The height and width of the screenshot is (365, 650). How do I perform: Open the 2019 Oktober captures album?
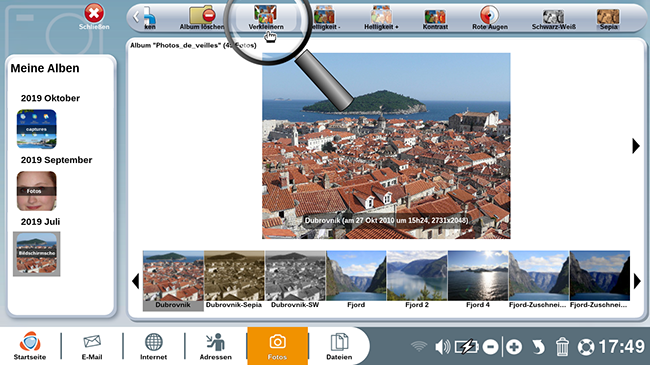[36, 129]
